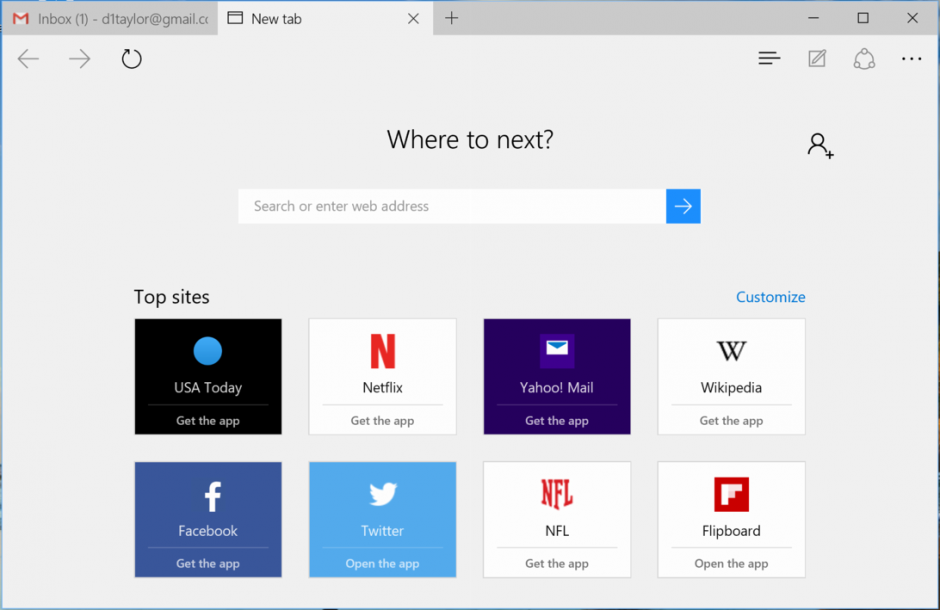Refresh the current page
Image resolution: width=940 pixels, height=610 pixels.
tap(131, 58)
